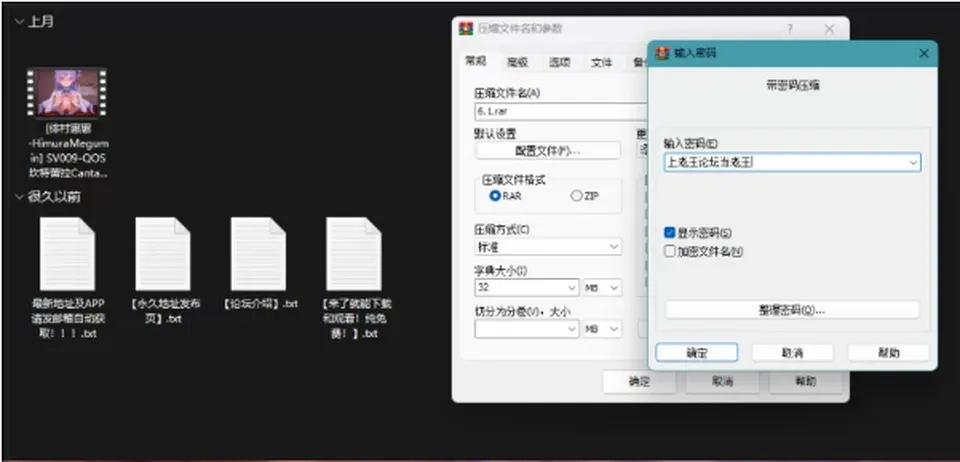960x462 pixels.
Task: Switch to the 常规 tab
Action: pos(476,61)
